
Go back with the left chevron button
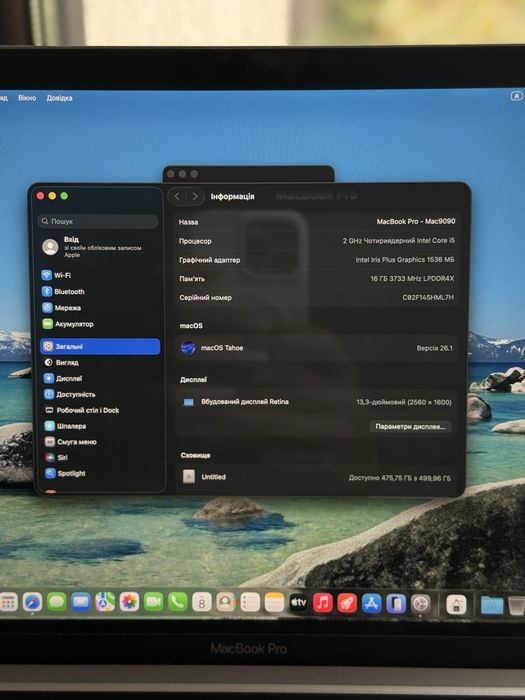tap(177, 196)
